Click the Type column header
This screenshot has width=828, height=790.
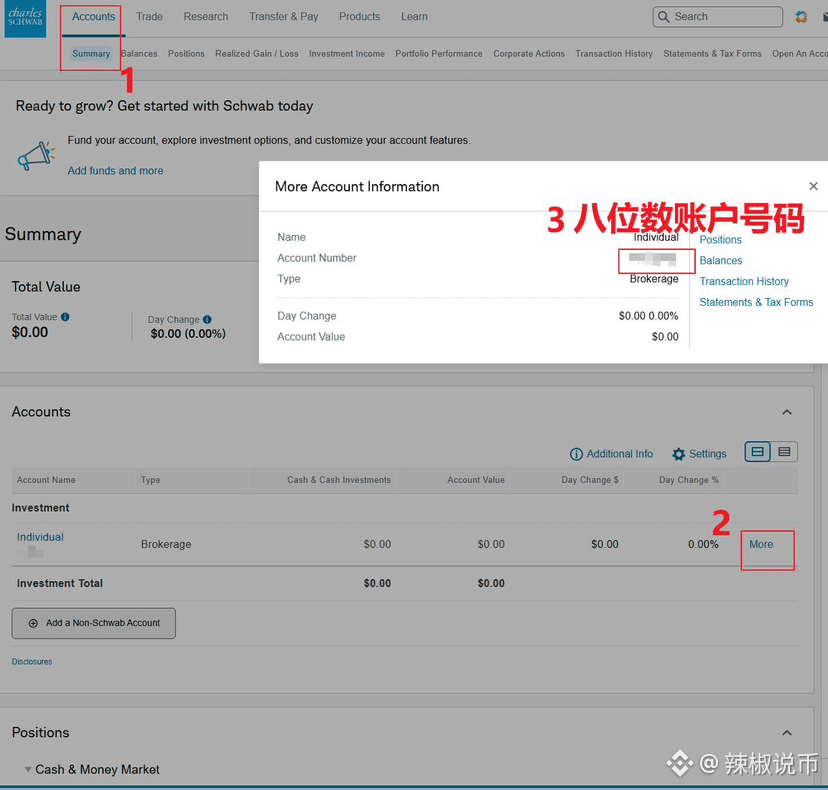click(150, 480)
